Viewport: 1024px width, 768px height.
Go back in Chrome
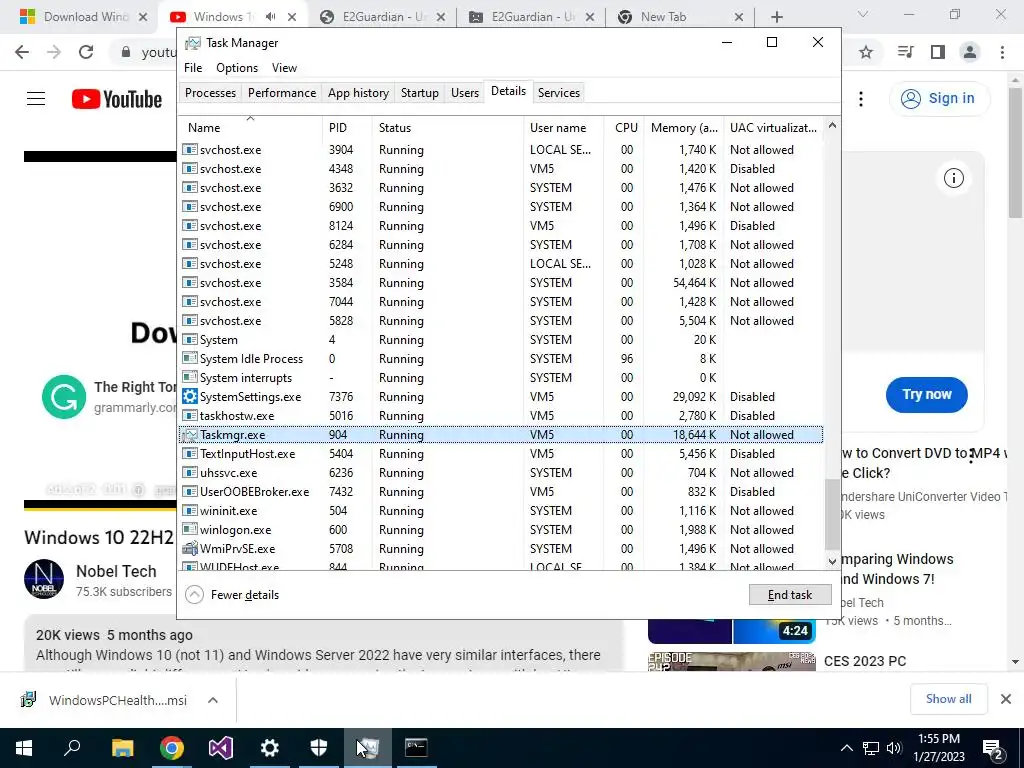click(x=22, y=52)
